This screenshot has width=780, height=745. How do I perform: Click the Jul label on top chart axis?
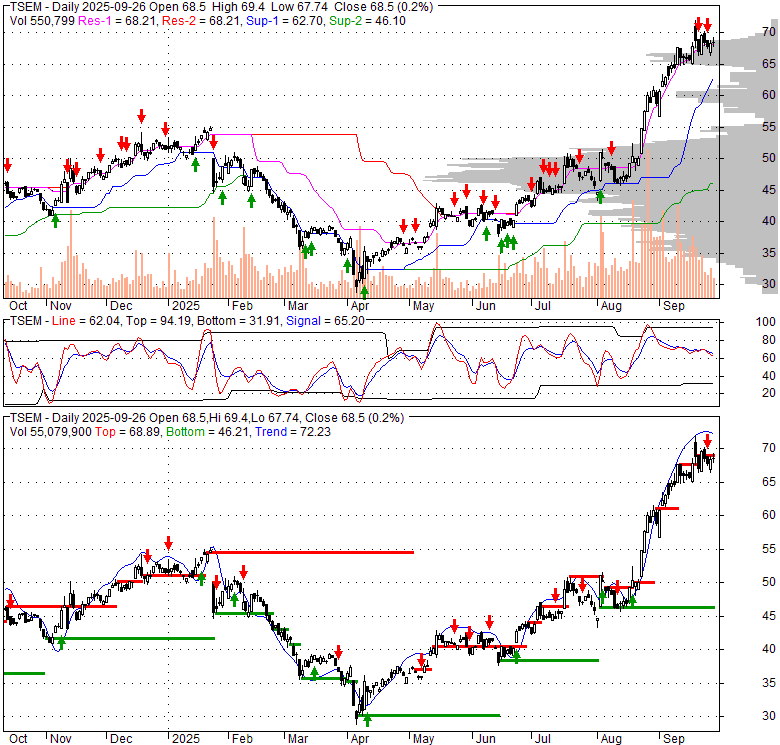[x=542, y=306]
